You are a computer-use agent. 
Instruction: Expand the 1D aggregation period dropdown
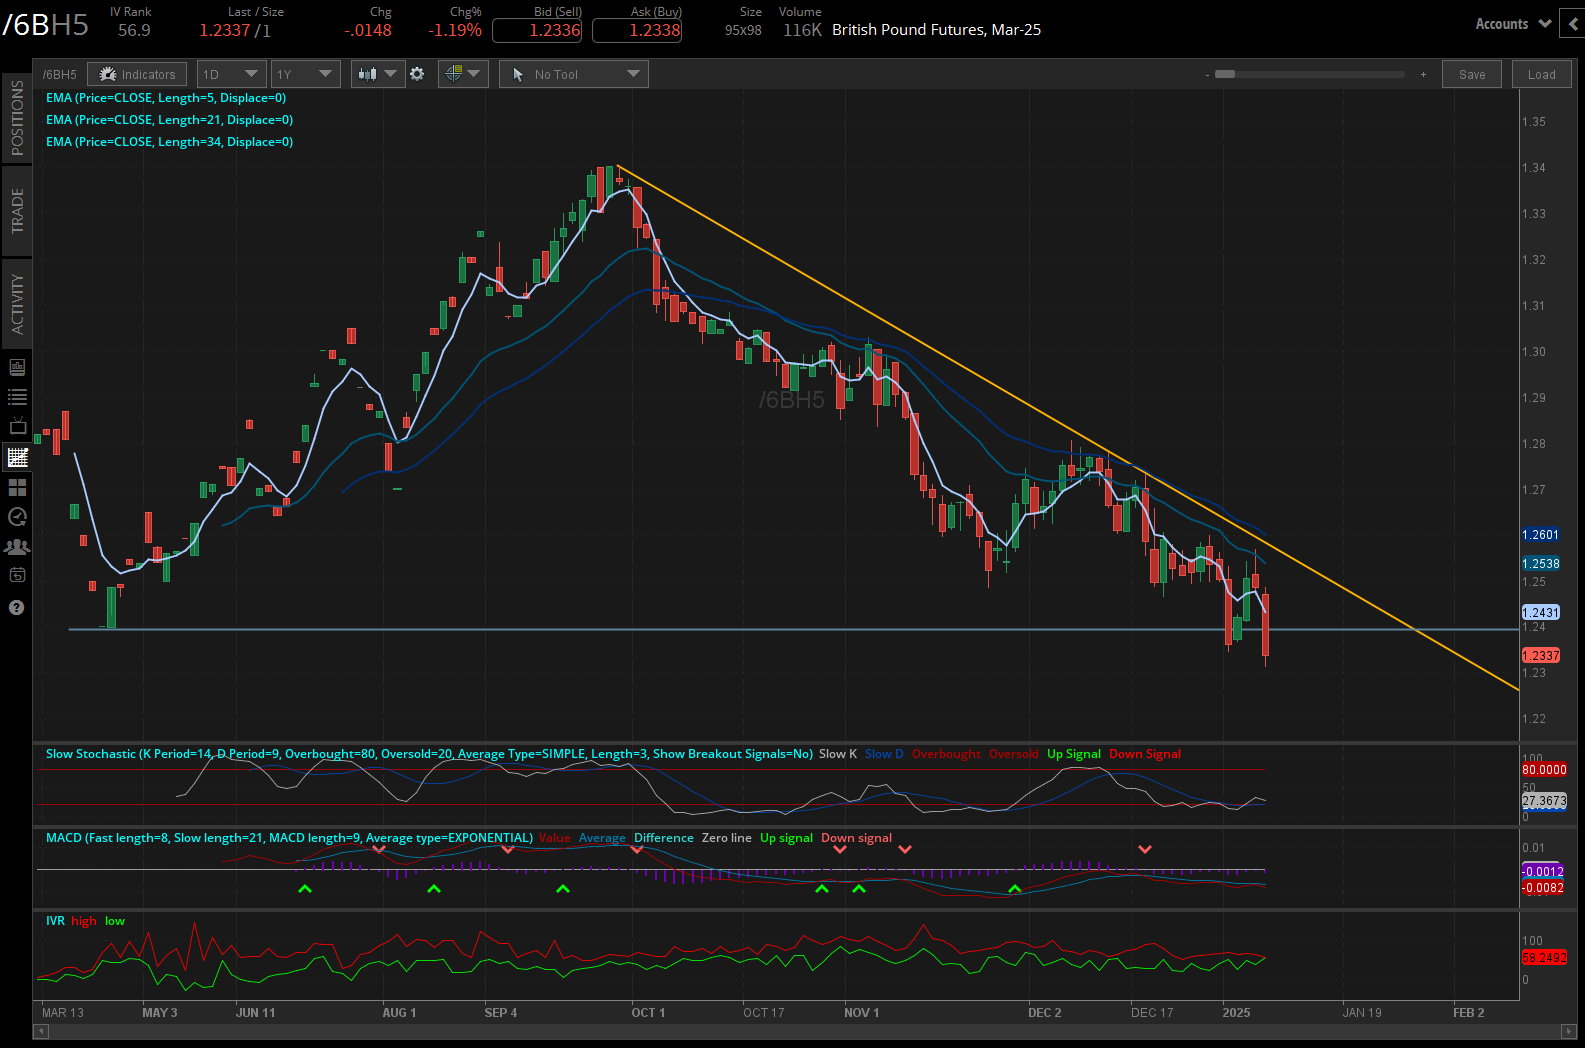click(x=231, y=74)
